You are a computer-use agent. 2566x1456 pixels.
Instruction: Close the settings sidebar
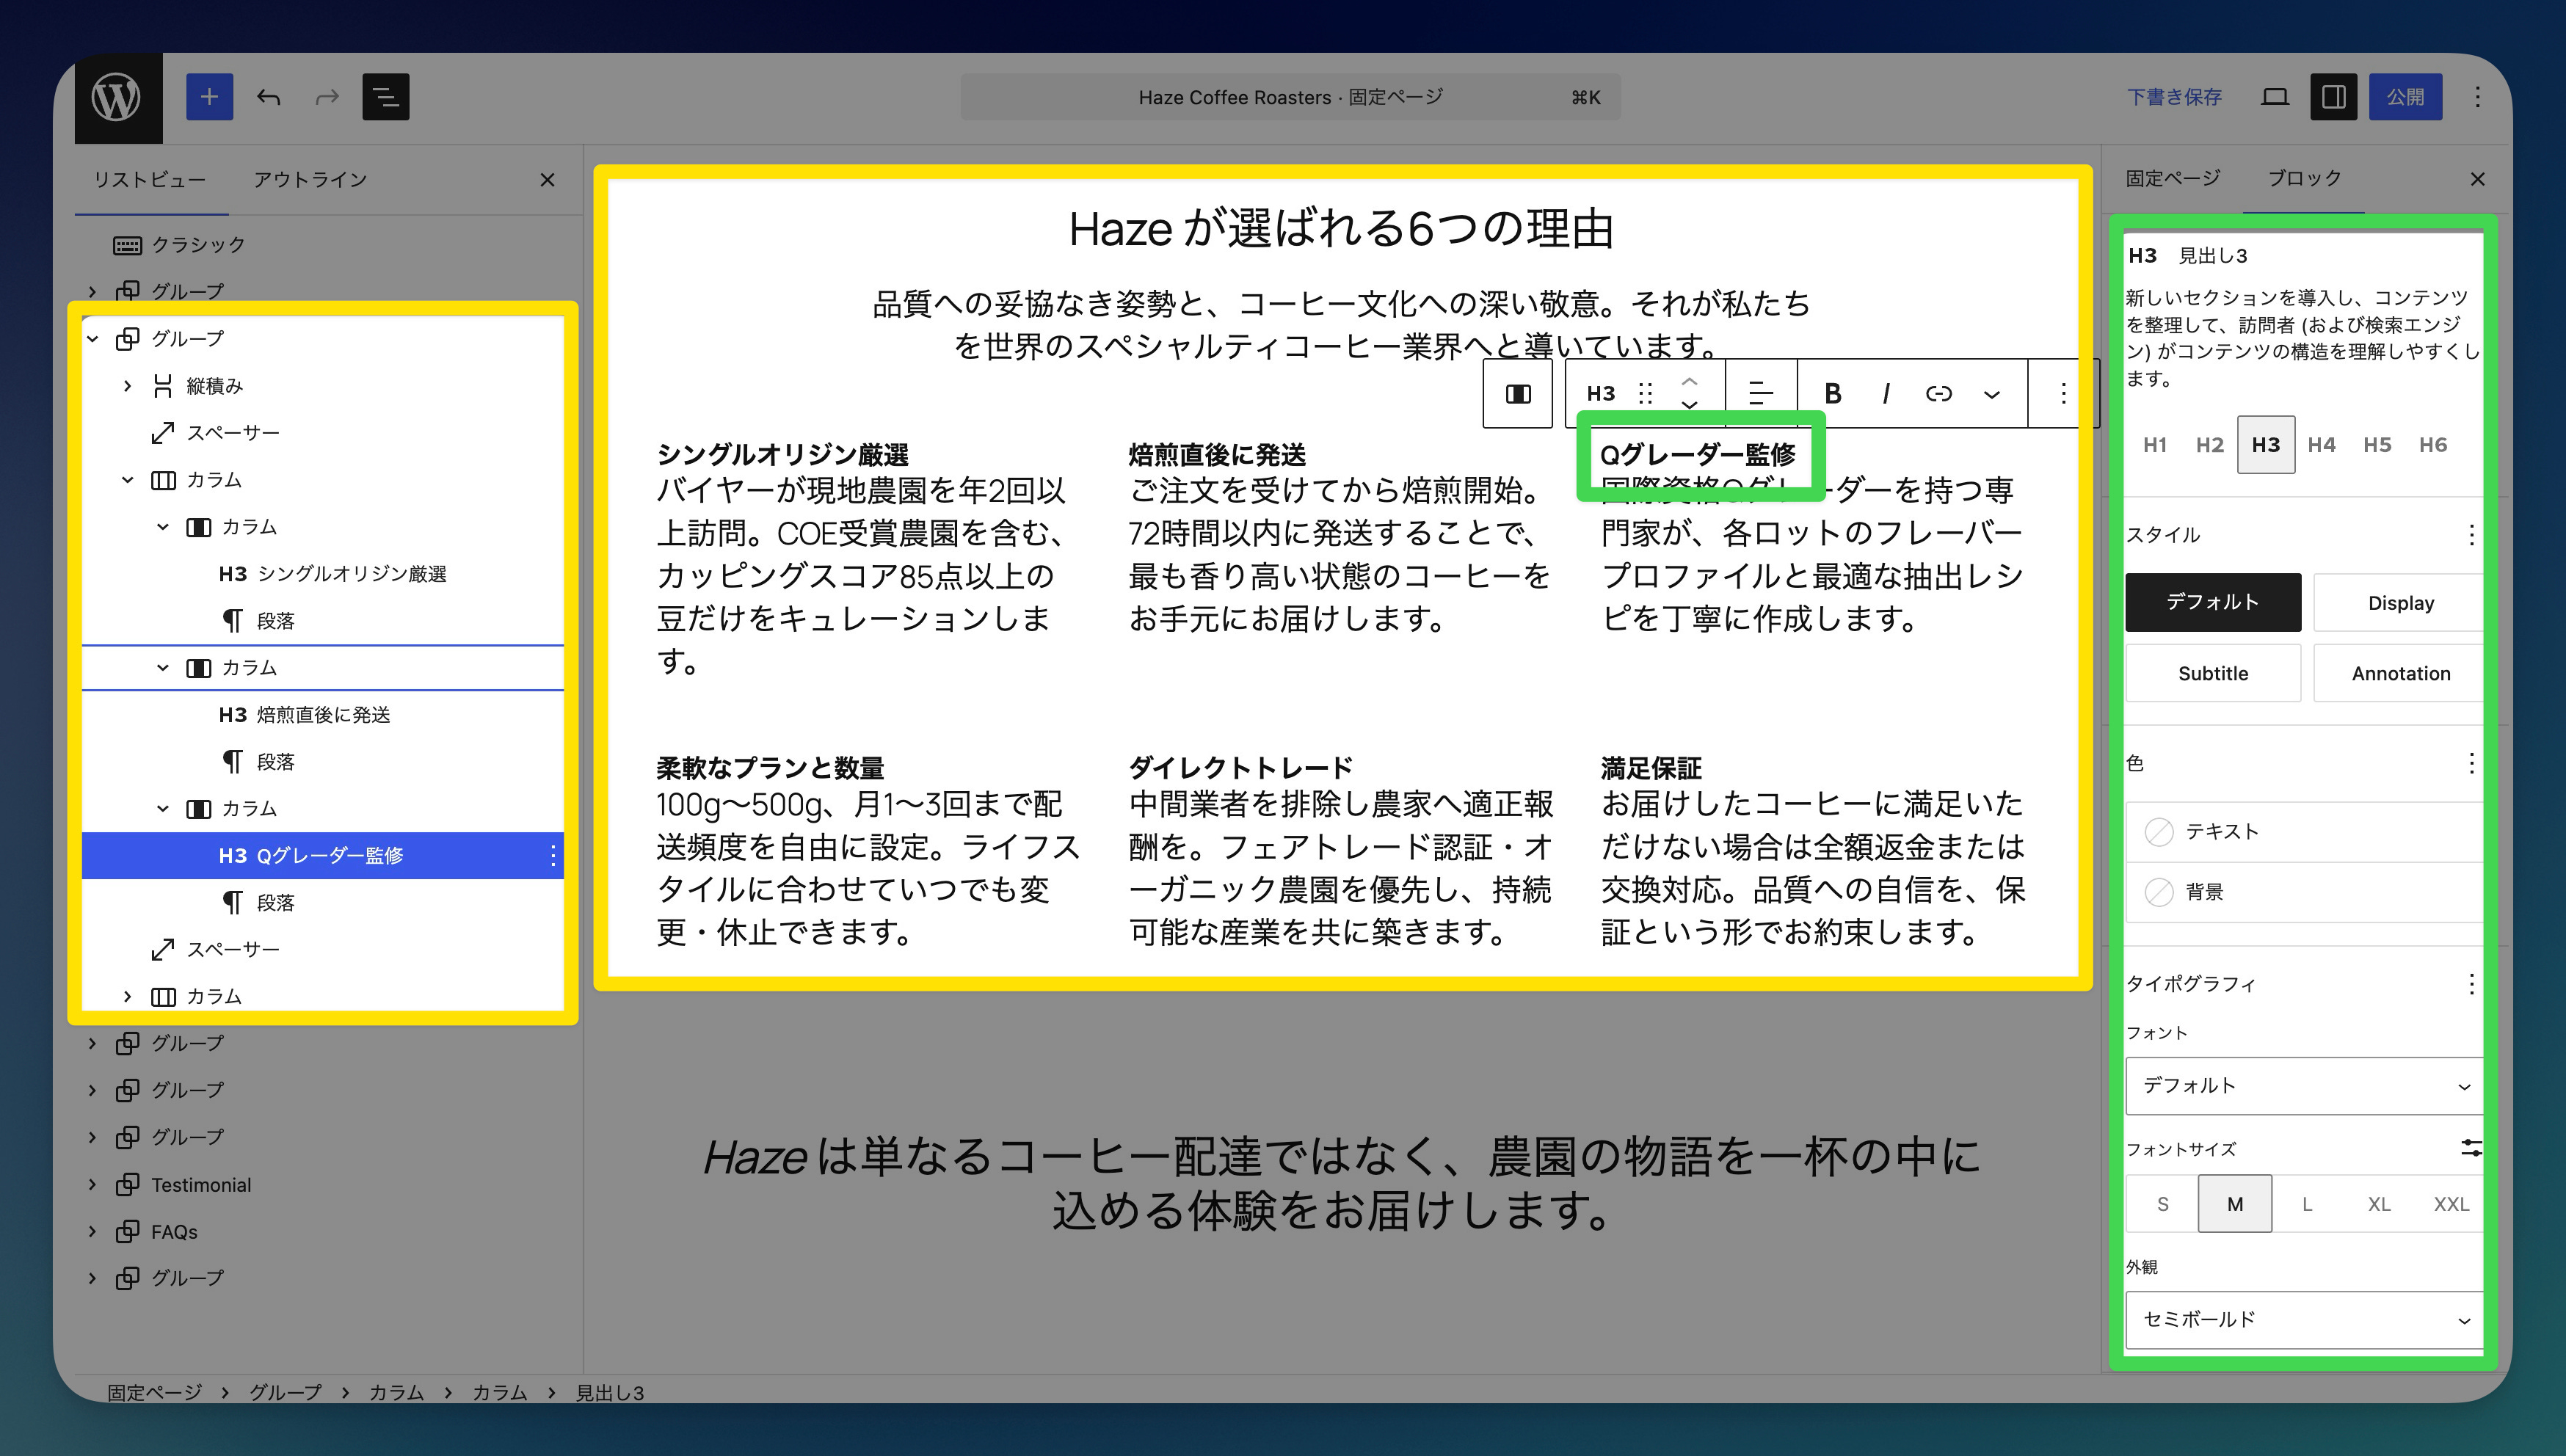click(x=2477, y=179)
